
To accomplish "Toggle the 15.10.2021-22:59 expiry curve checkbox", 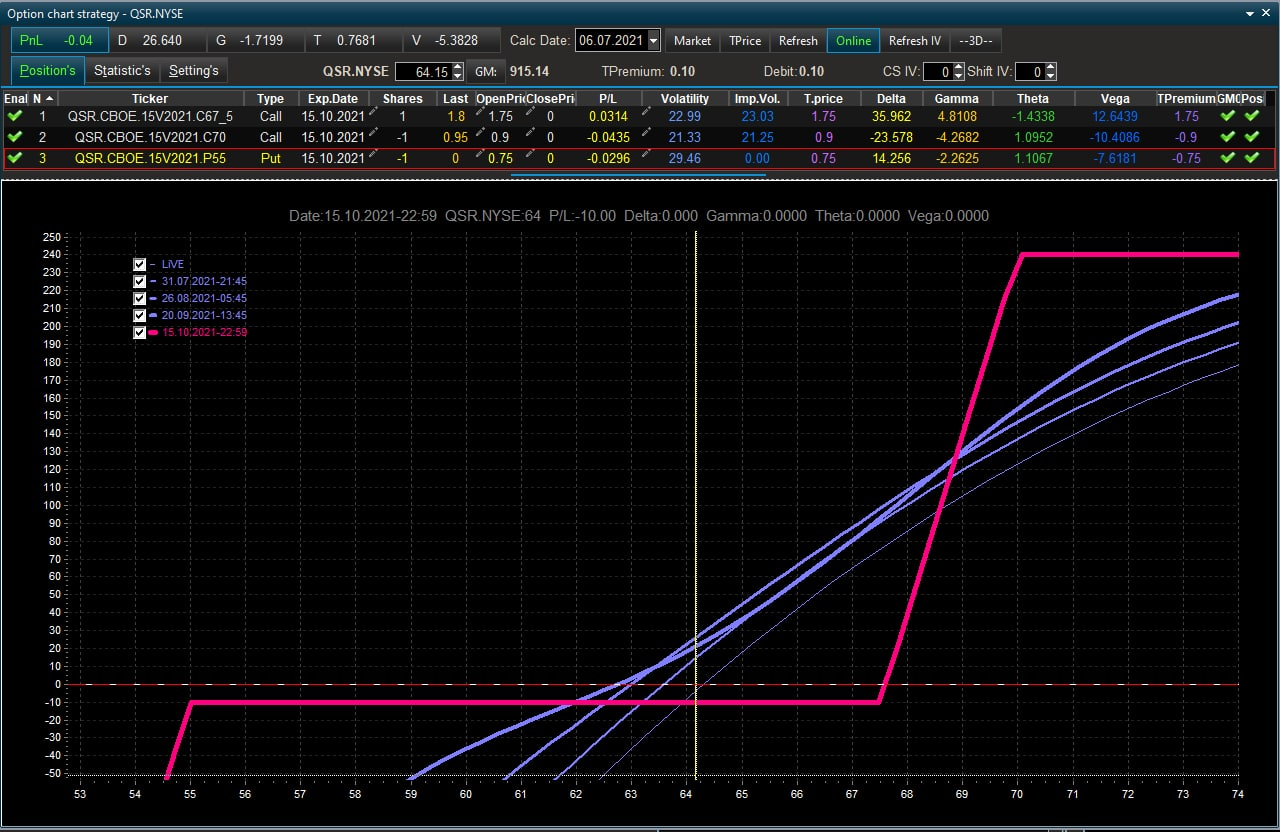I will coord(140,332).
